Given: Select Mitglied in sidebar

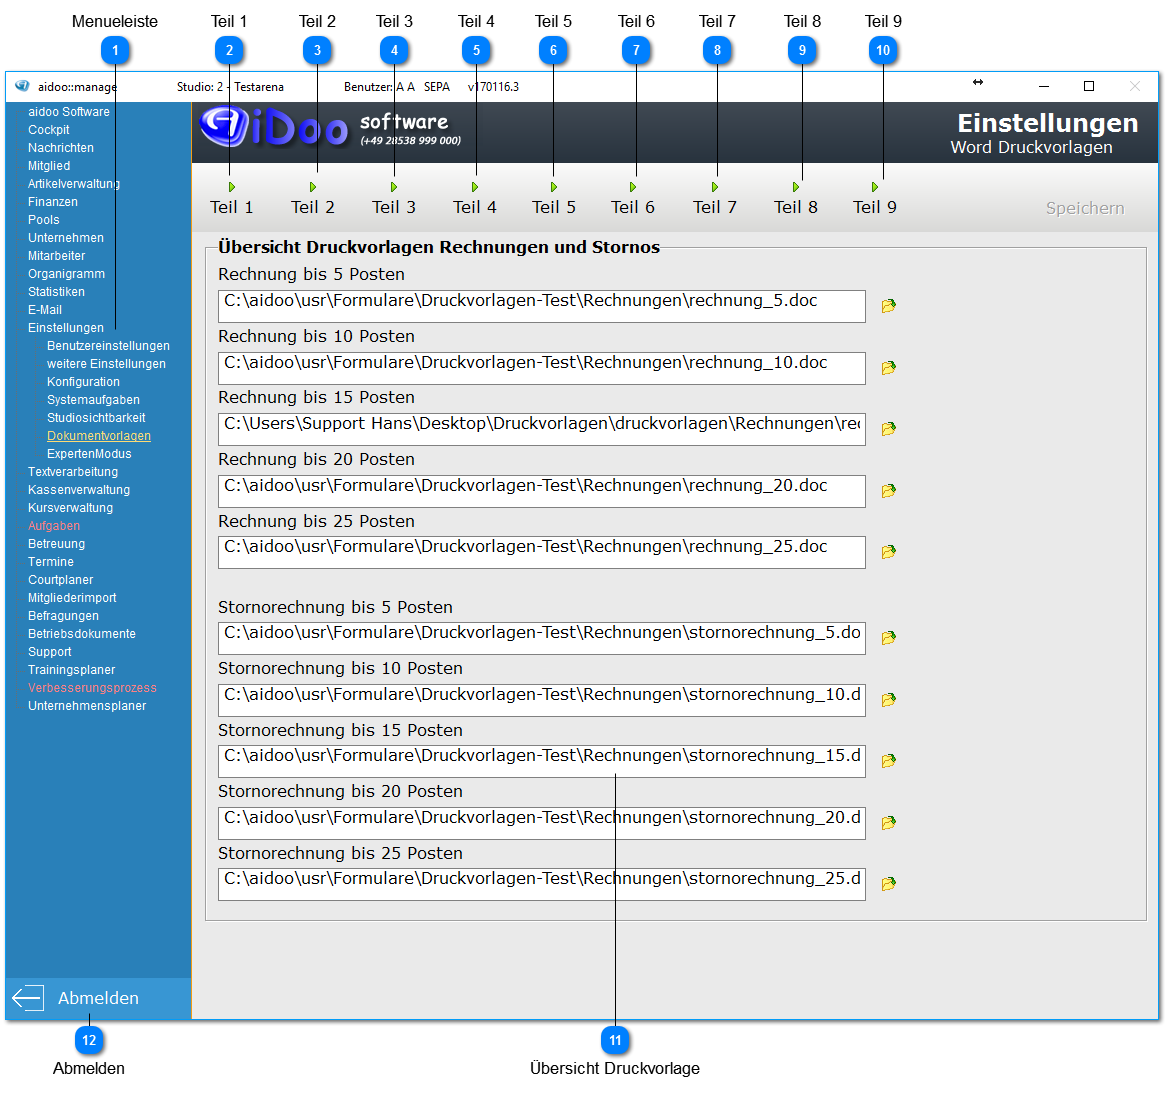Looking at the screenshot, I should click(x=49, y=166).
